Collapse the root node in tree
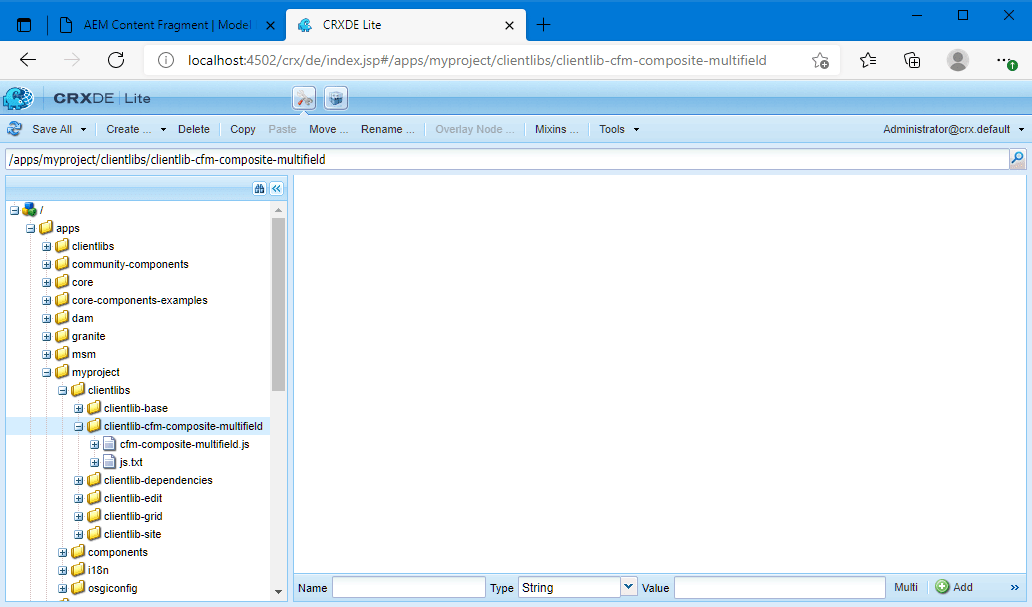1032x607 pixels. pyautogui.click(x=14, y=211)
